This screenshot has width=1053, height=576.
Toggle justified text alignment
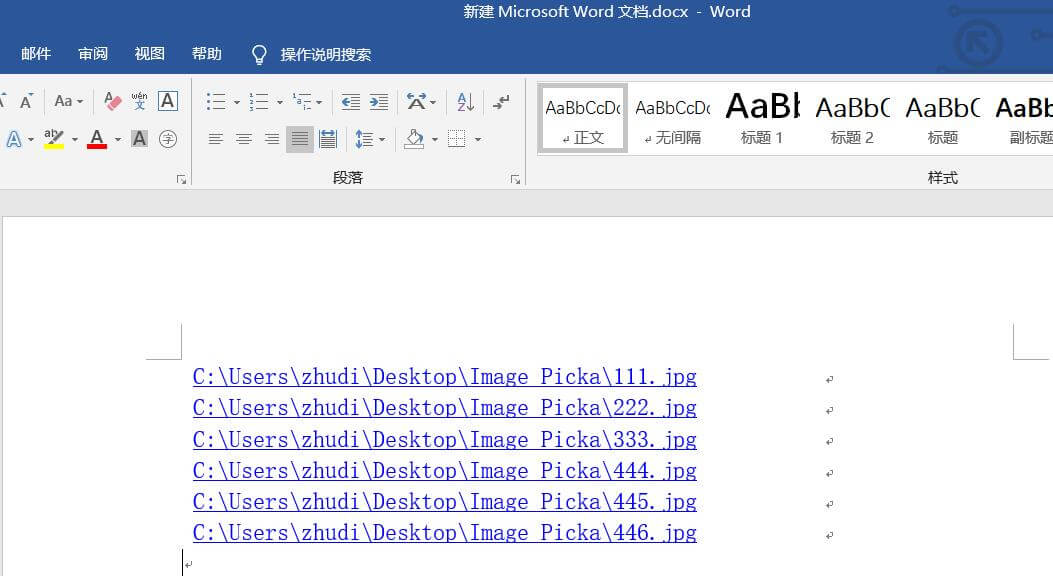click(x=299, y=139)
